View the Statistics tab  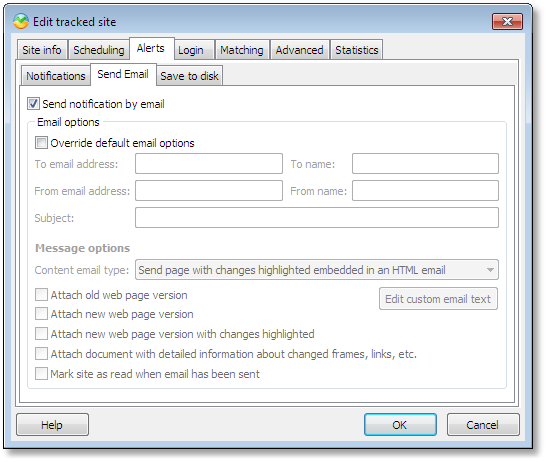coord(357,50)
